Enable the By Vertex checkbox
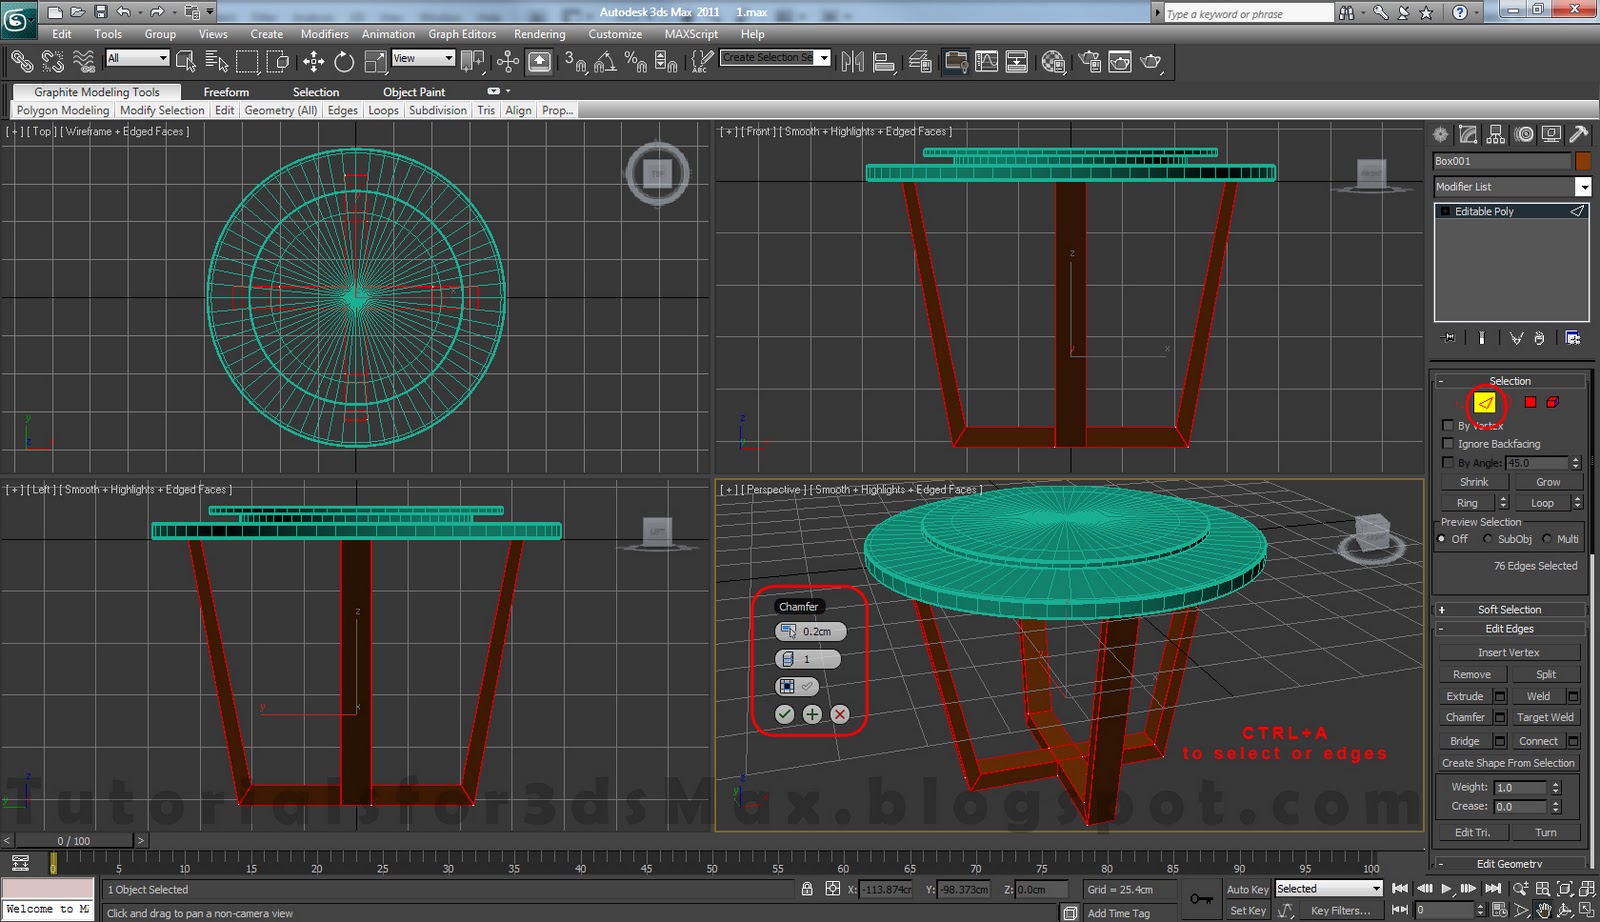 click(x=1448, y=424)
